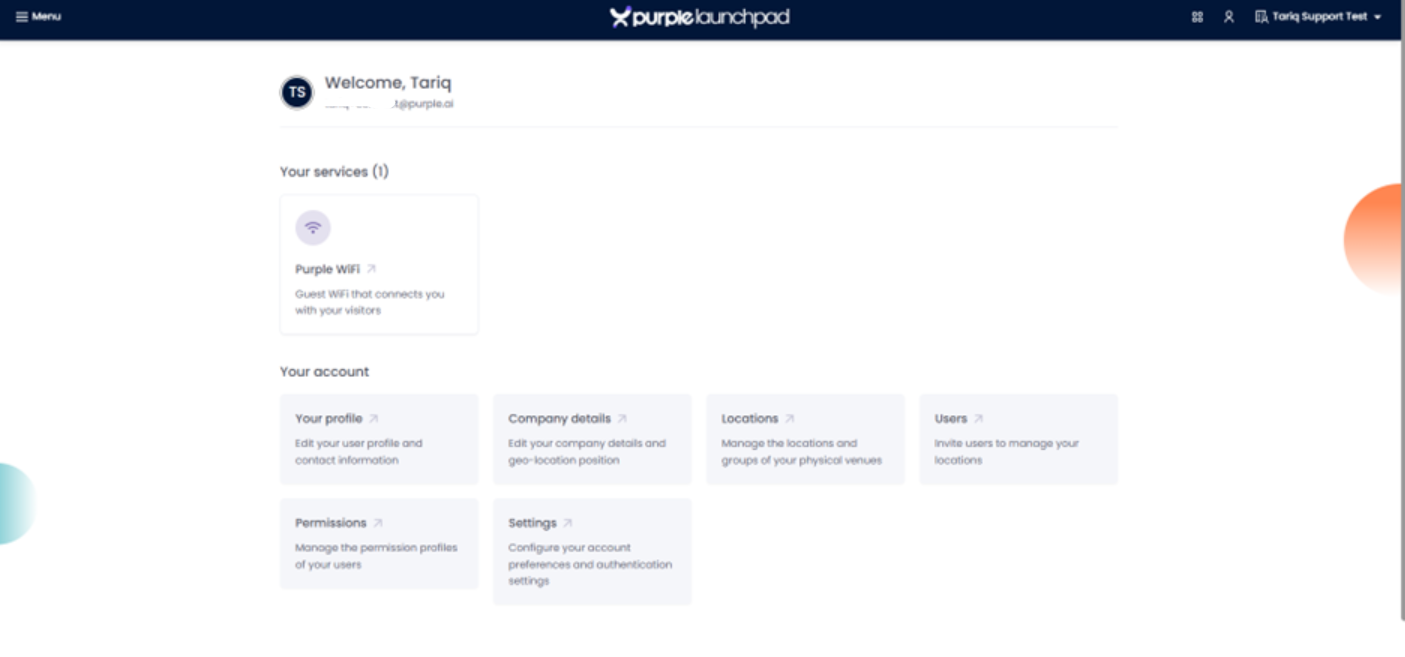This screenshot has height=657, width=1405.
Task: Open the Company details link
Action: 559,419
